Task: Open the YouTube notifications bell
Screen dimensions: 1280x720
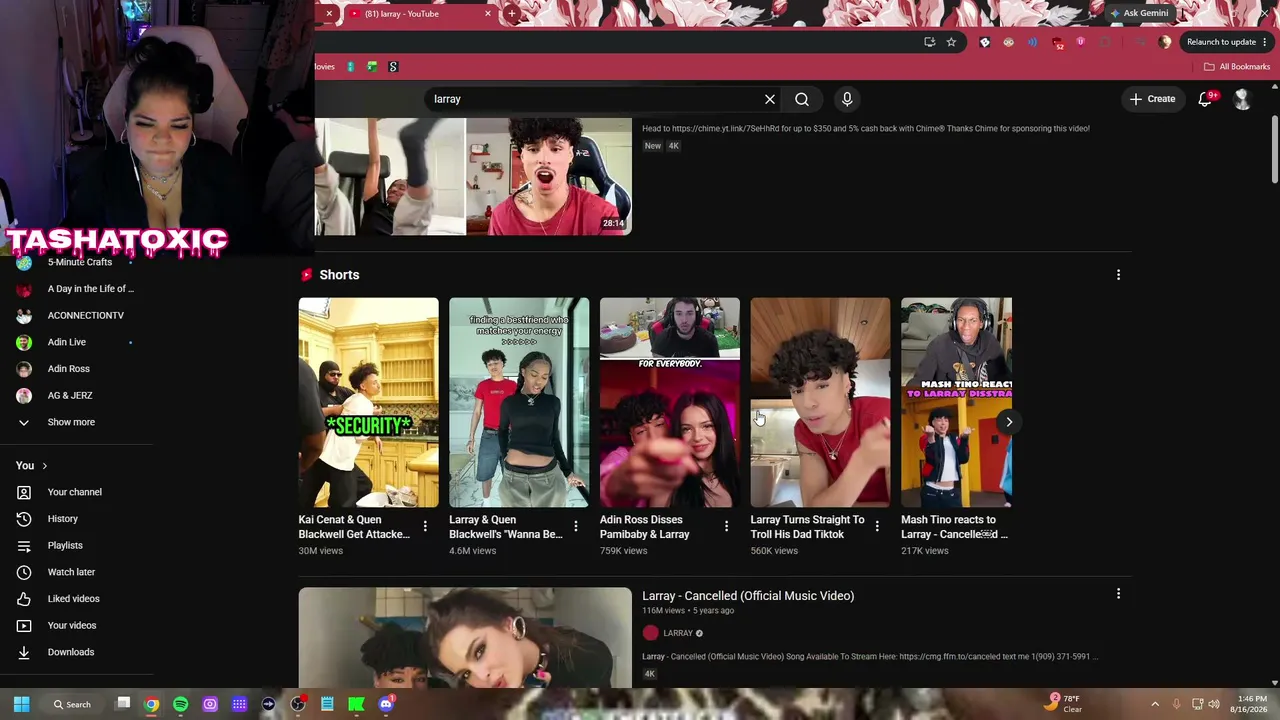Action: tap(1205, 99)
